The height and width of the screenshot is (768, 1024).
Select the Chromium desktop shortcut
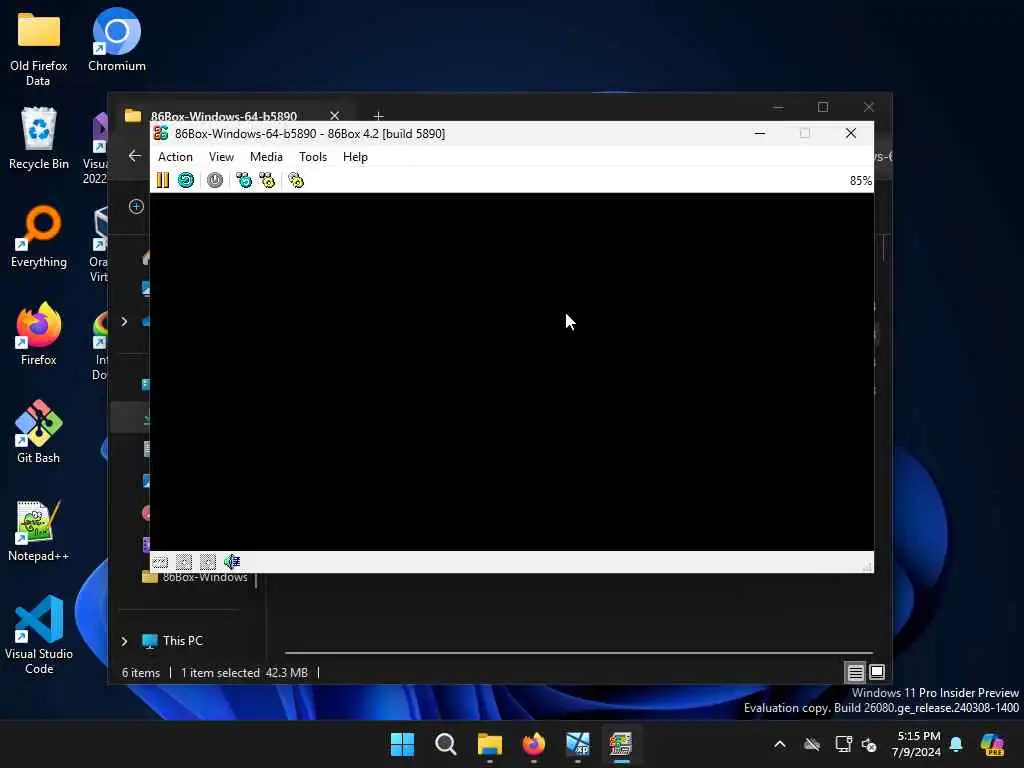(117, 40)
